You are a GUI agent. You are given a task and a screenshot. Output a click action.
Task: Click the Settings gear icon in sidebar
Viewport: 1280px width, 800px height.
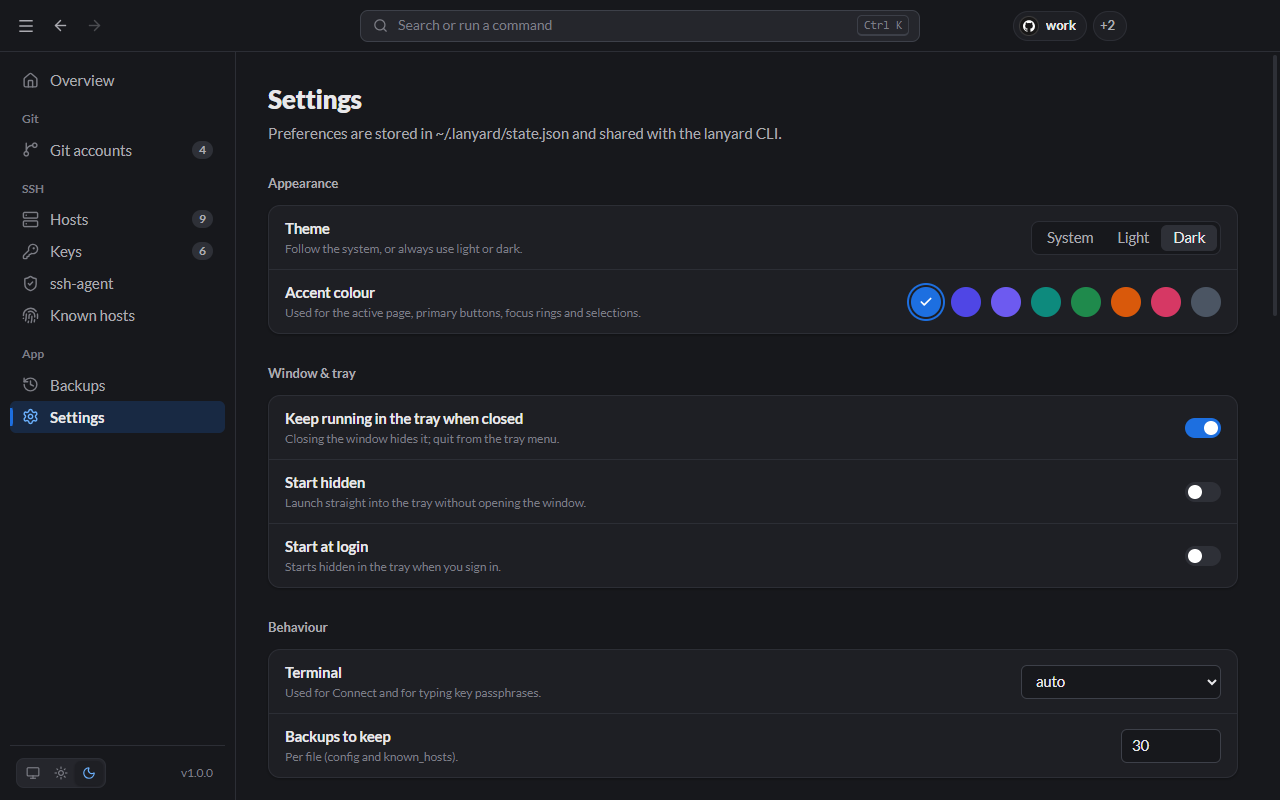(31, 418)
